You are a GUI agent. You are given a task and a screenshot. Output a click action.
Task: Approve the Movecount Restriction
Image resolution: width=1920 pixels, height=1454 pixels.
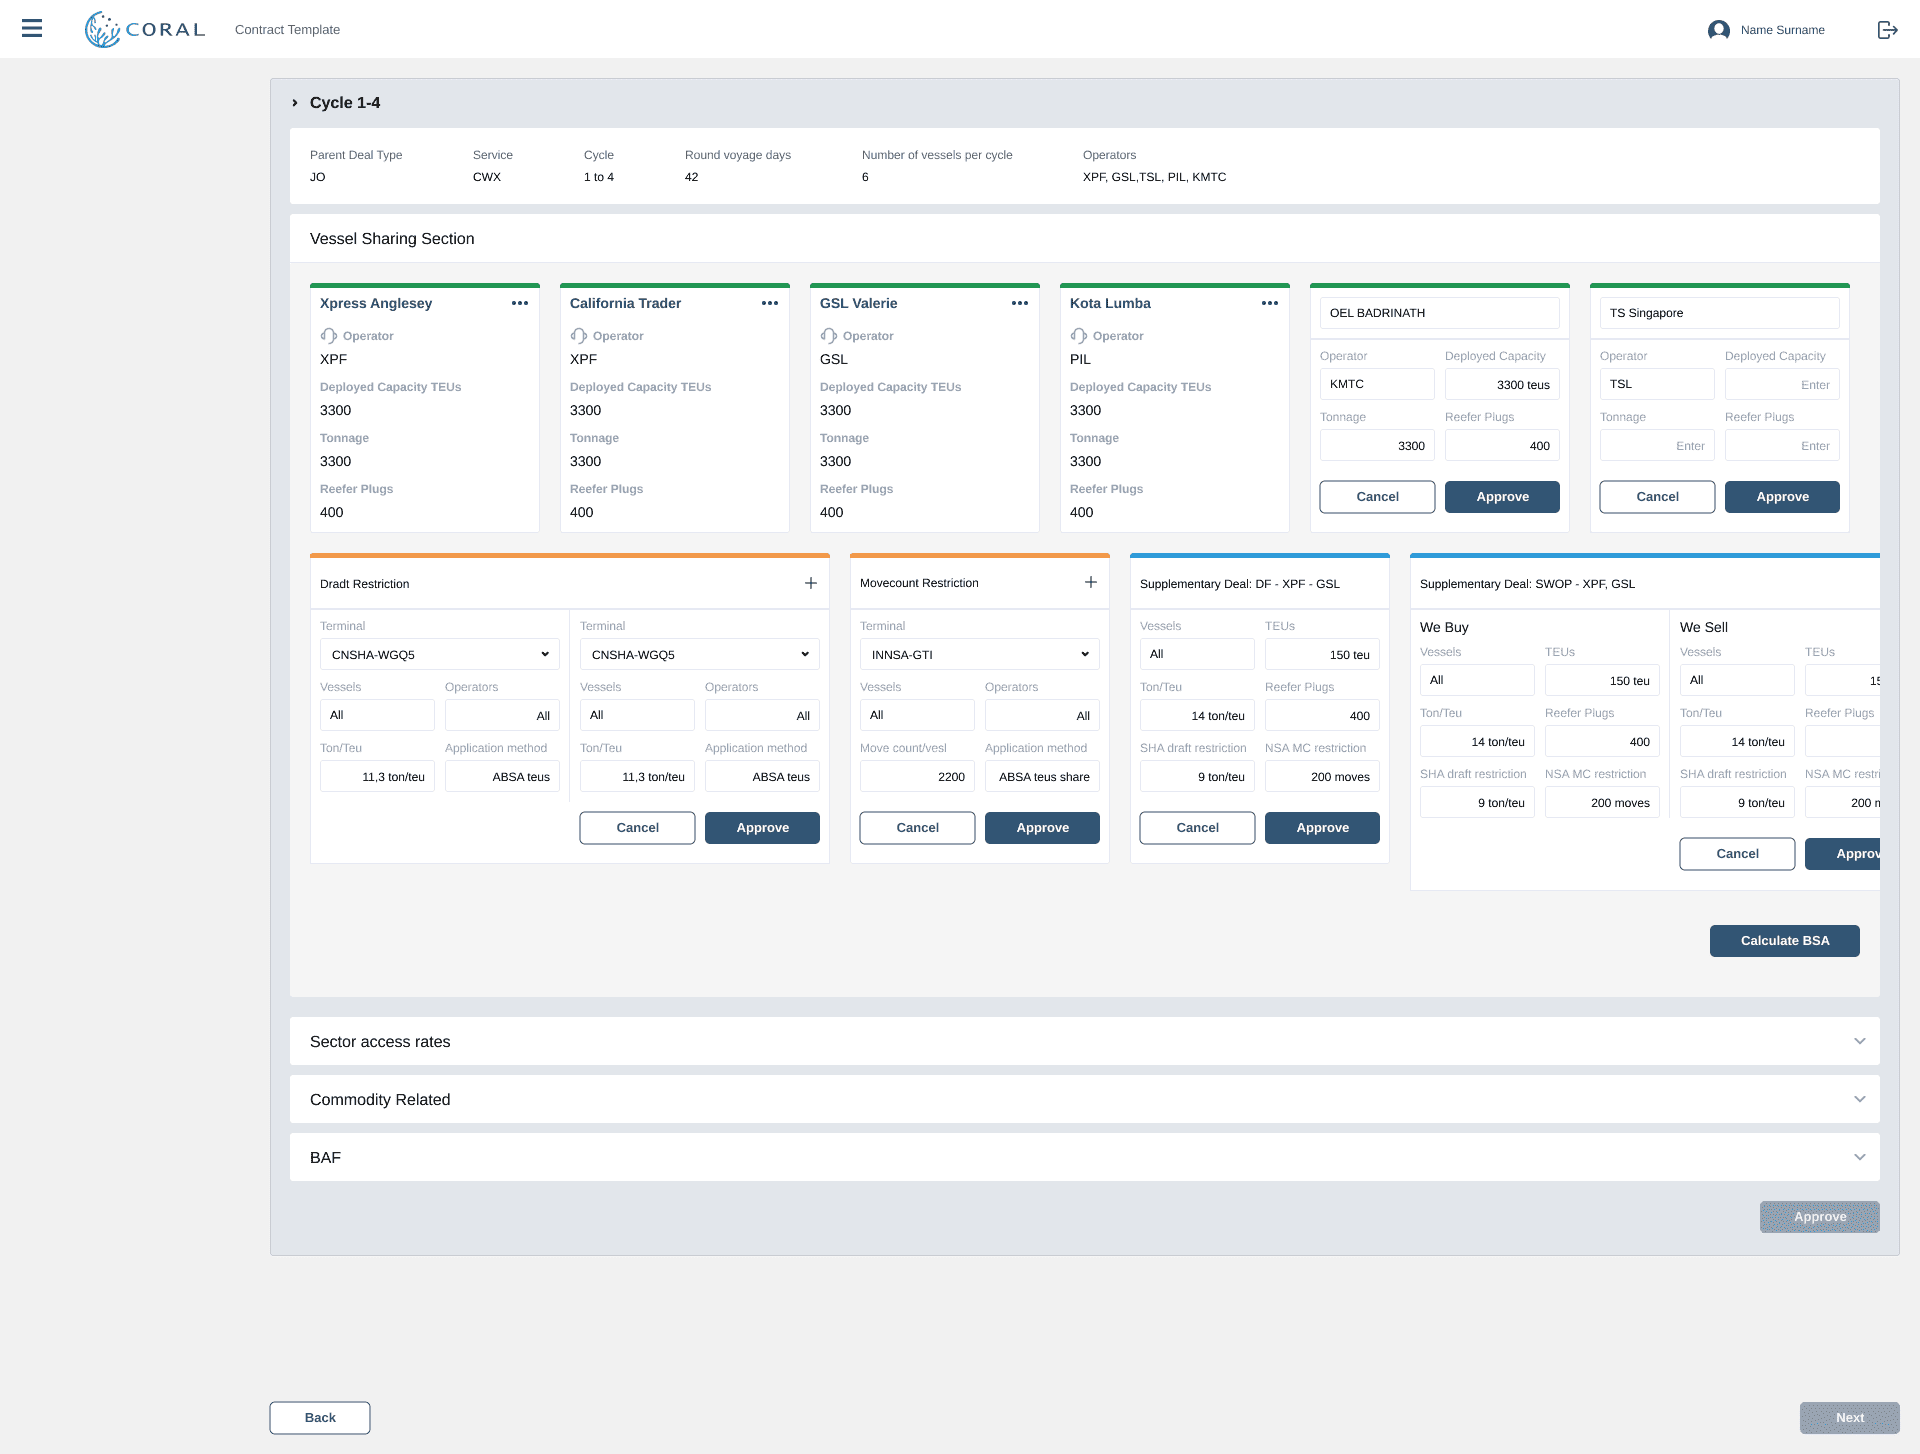[1042, 828]
